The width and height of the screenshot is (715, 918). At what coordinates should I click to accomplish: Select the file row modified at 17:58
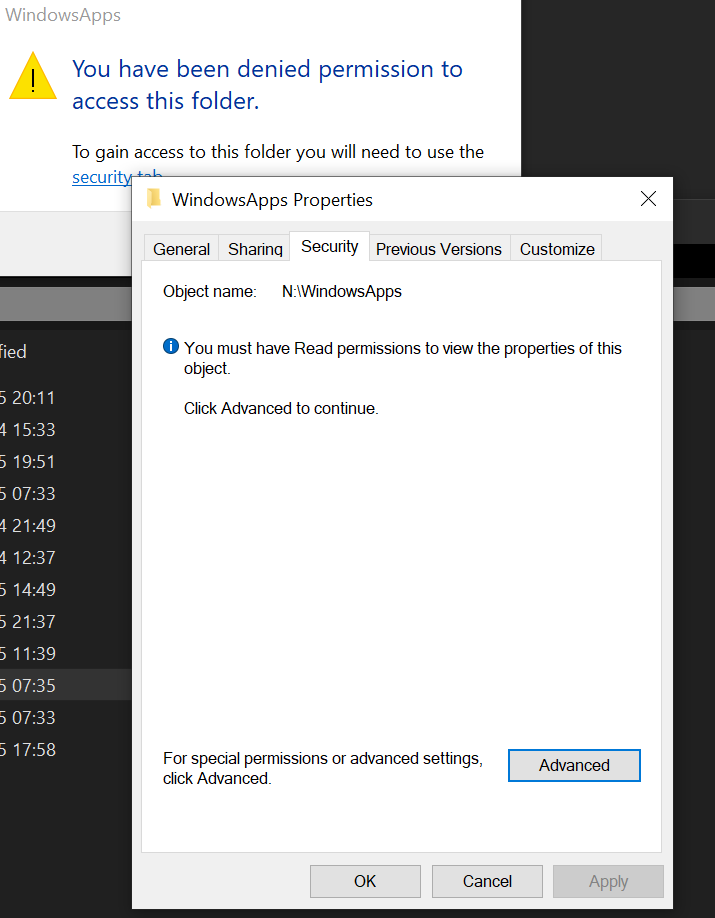[x=66, y=749]
